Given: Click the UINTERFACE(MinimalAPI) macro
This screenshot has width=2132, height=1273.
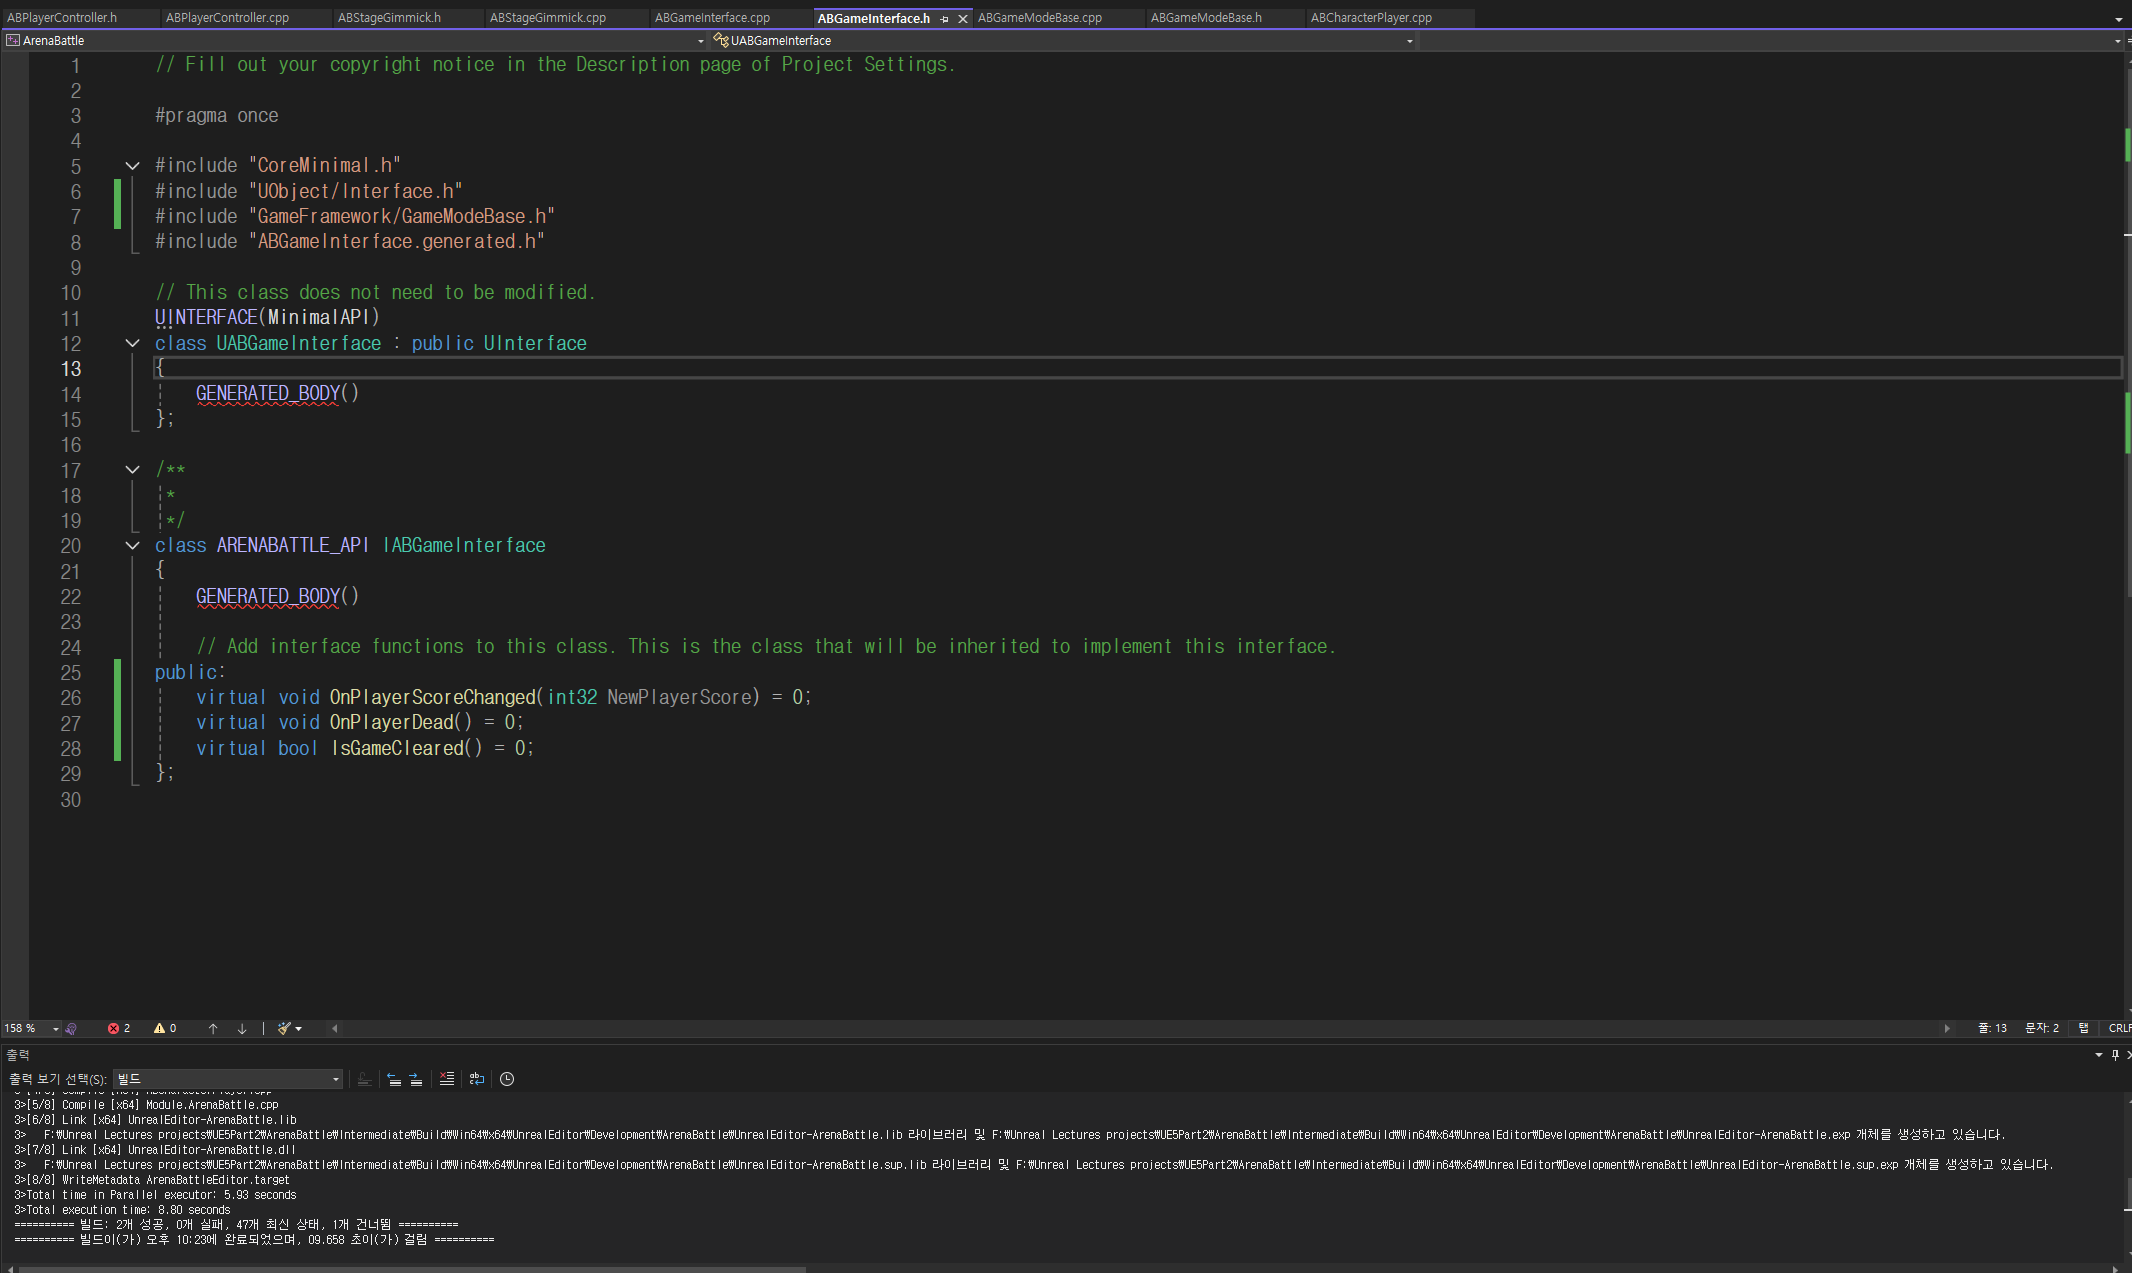Looking at the screenshot, I should pos(267,317).
